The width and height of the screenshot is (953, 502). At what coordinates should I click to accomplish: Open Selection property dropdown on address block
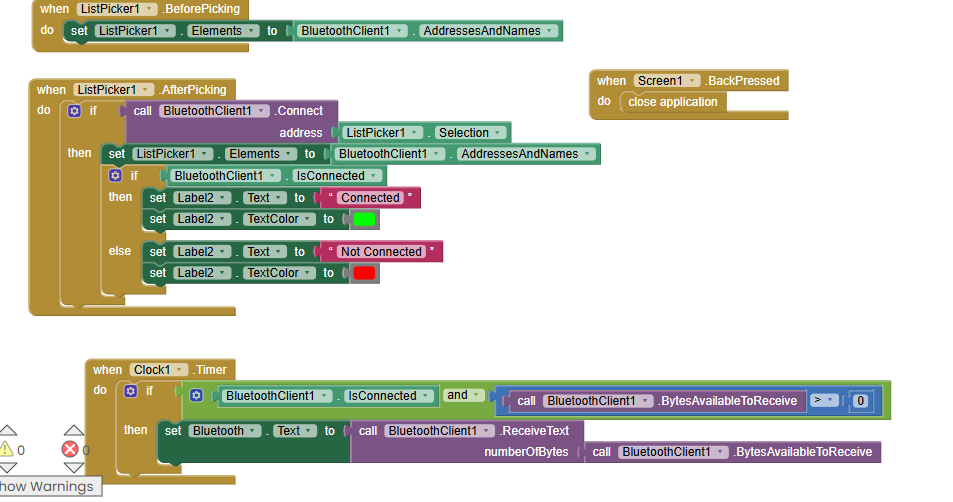470,132
